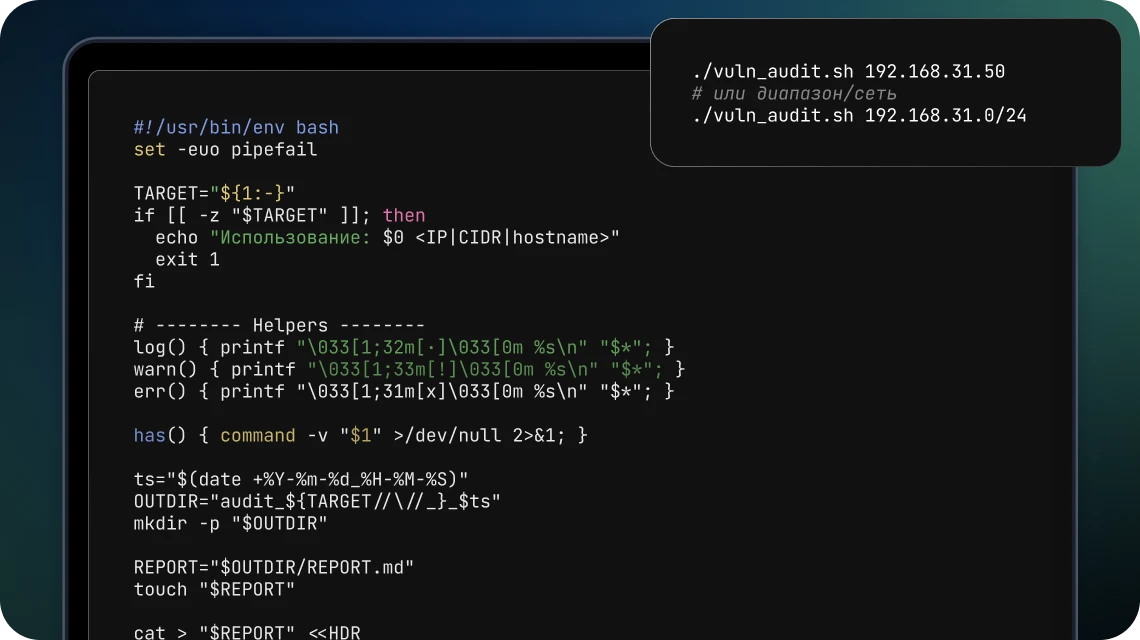Click the vuln_audit.sh command with 192.168.31.0/24
This screenshot has width=1140, height=640.
click(x=859, y=116)
